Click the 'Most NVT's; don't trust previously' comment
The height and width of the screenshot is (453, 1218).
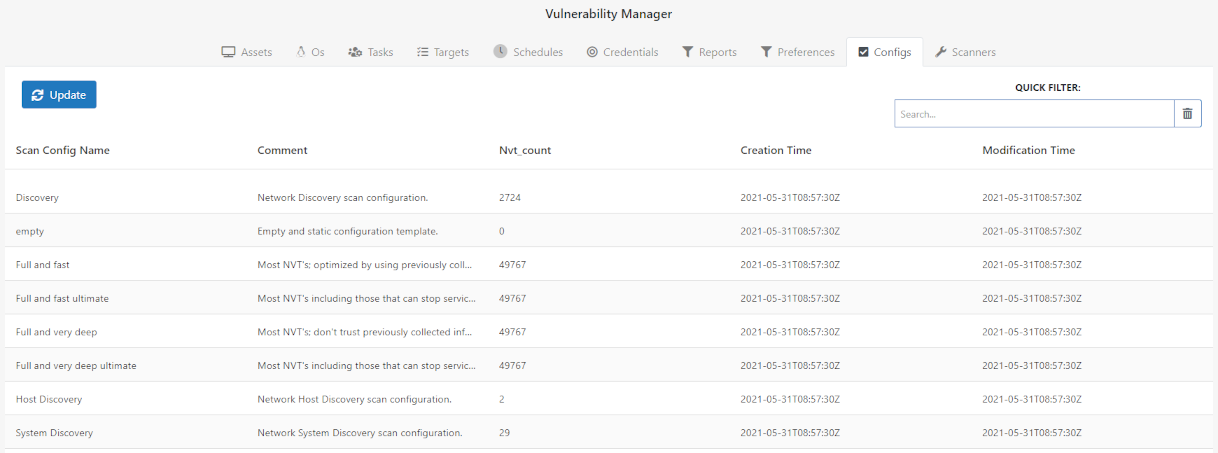(364, 332)
